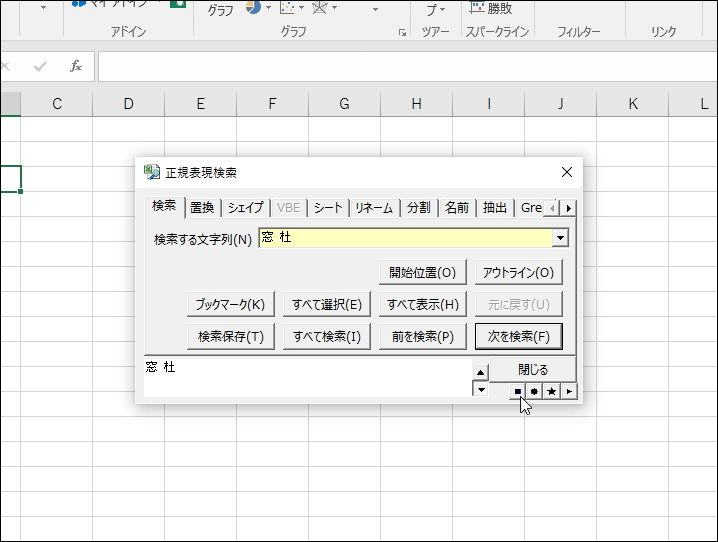Click the ブックマーク(K) button
718x542 pixels.
pos(230,304)
